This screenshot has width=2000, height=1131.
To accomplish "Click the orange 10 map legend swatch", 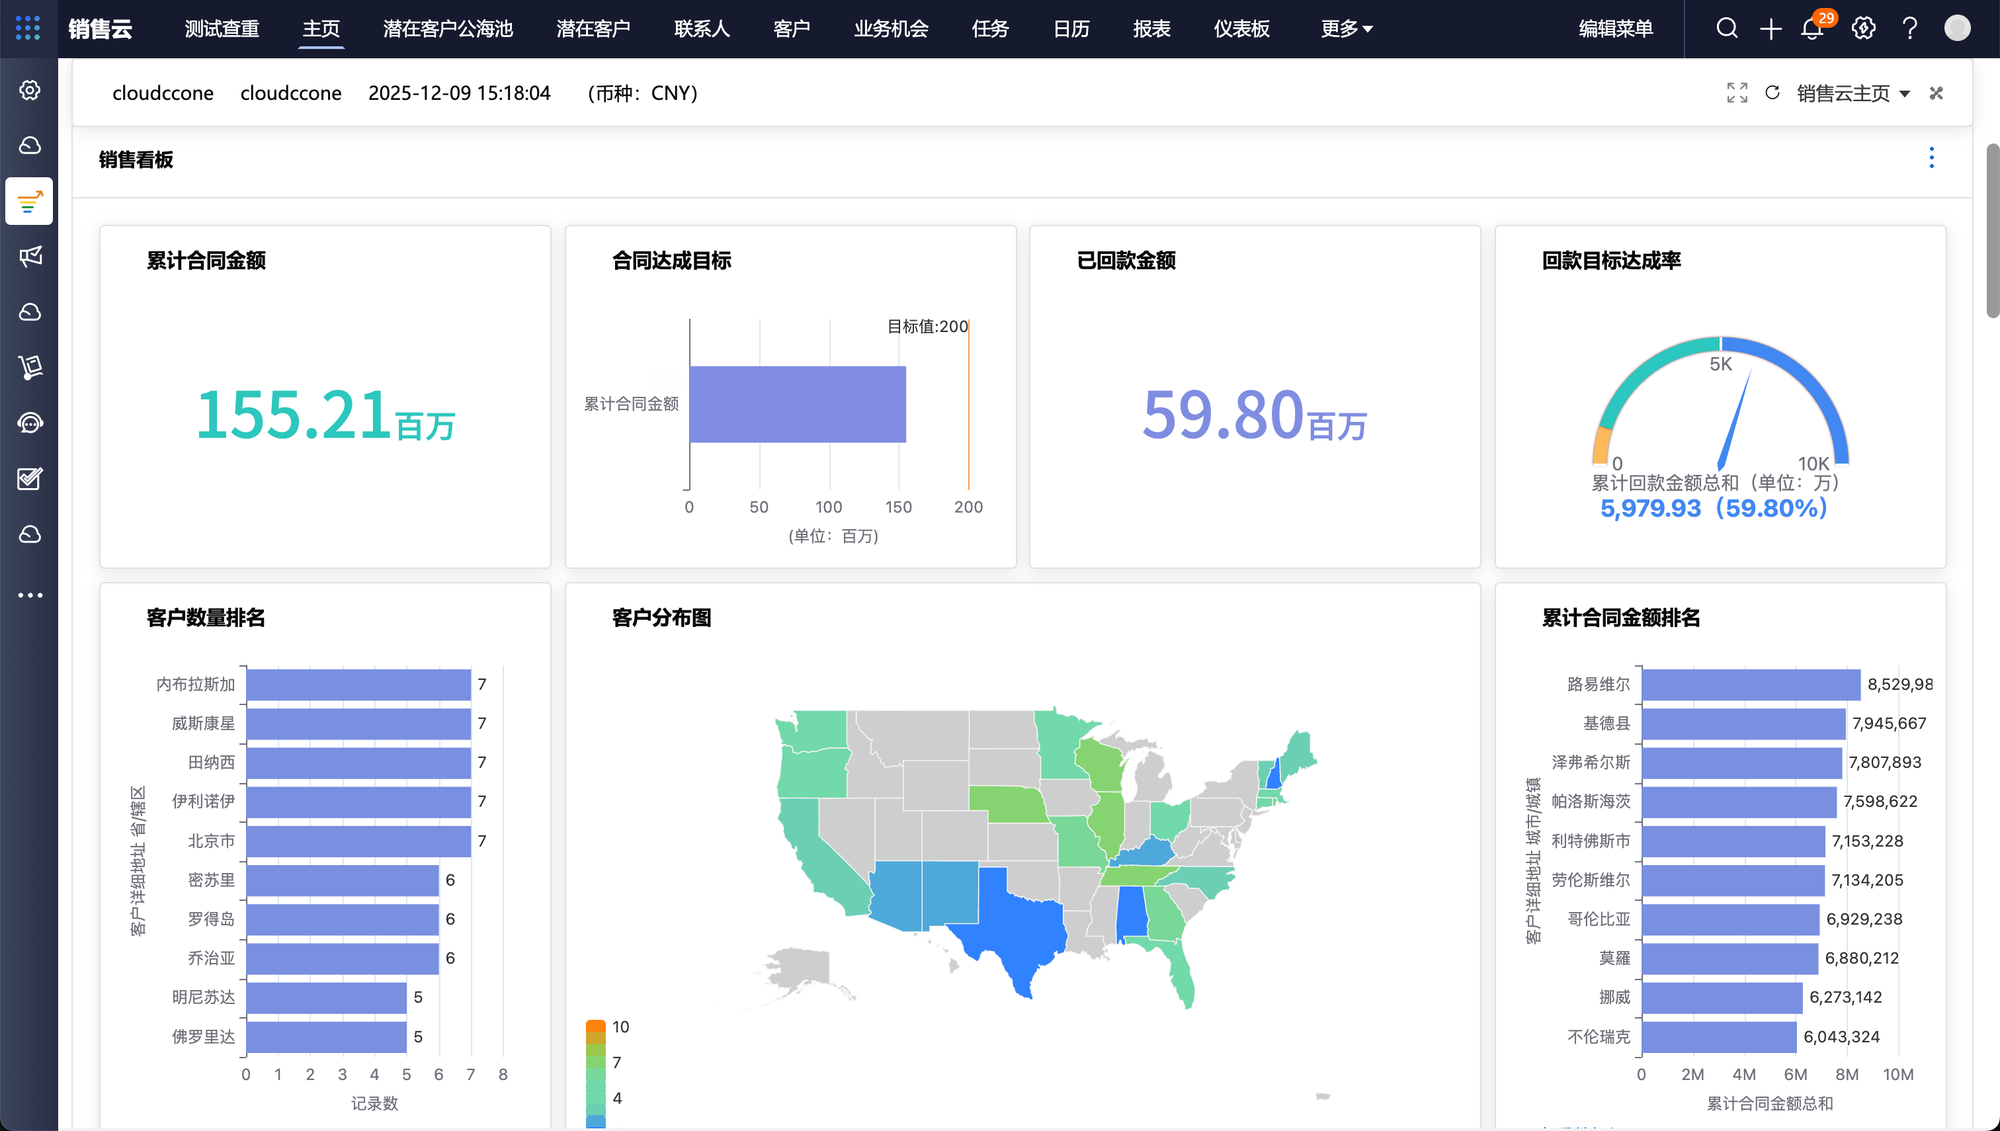I will (595, 1028).
